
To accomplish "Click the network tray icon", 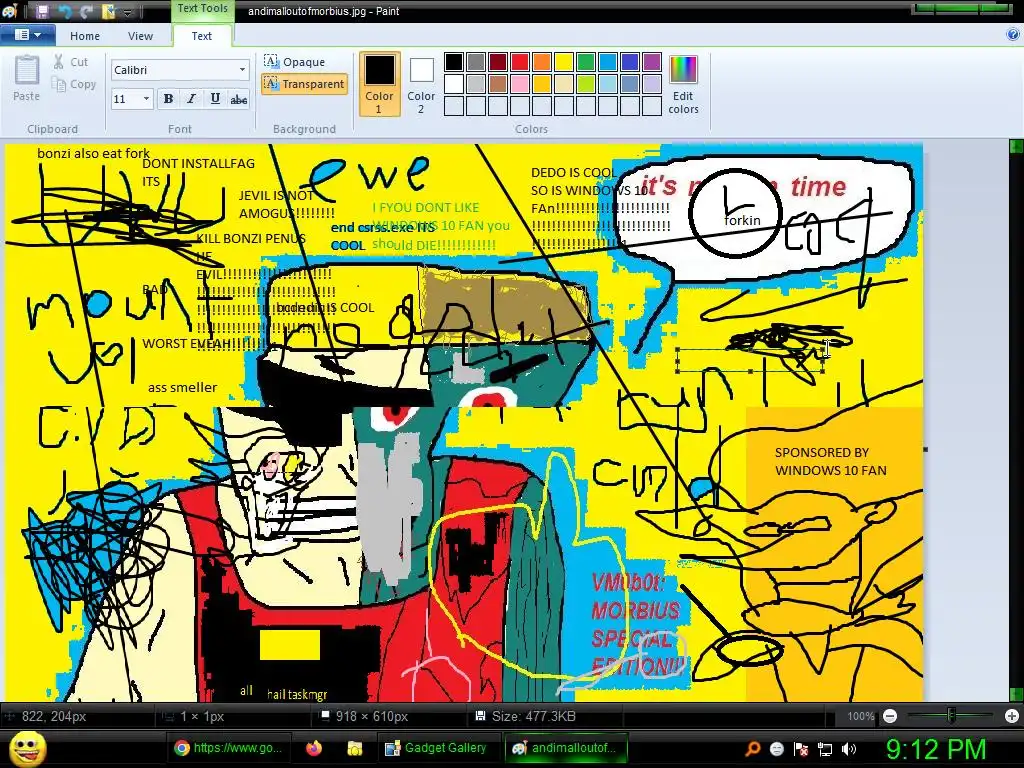I will [x=825, y=749].
